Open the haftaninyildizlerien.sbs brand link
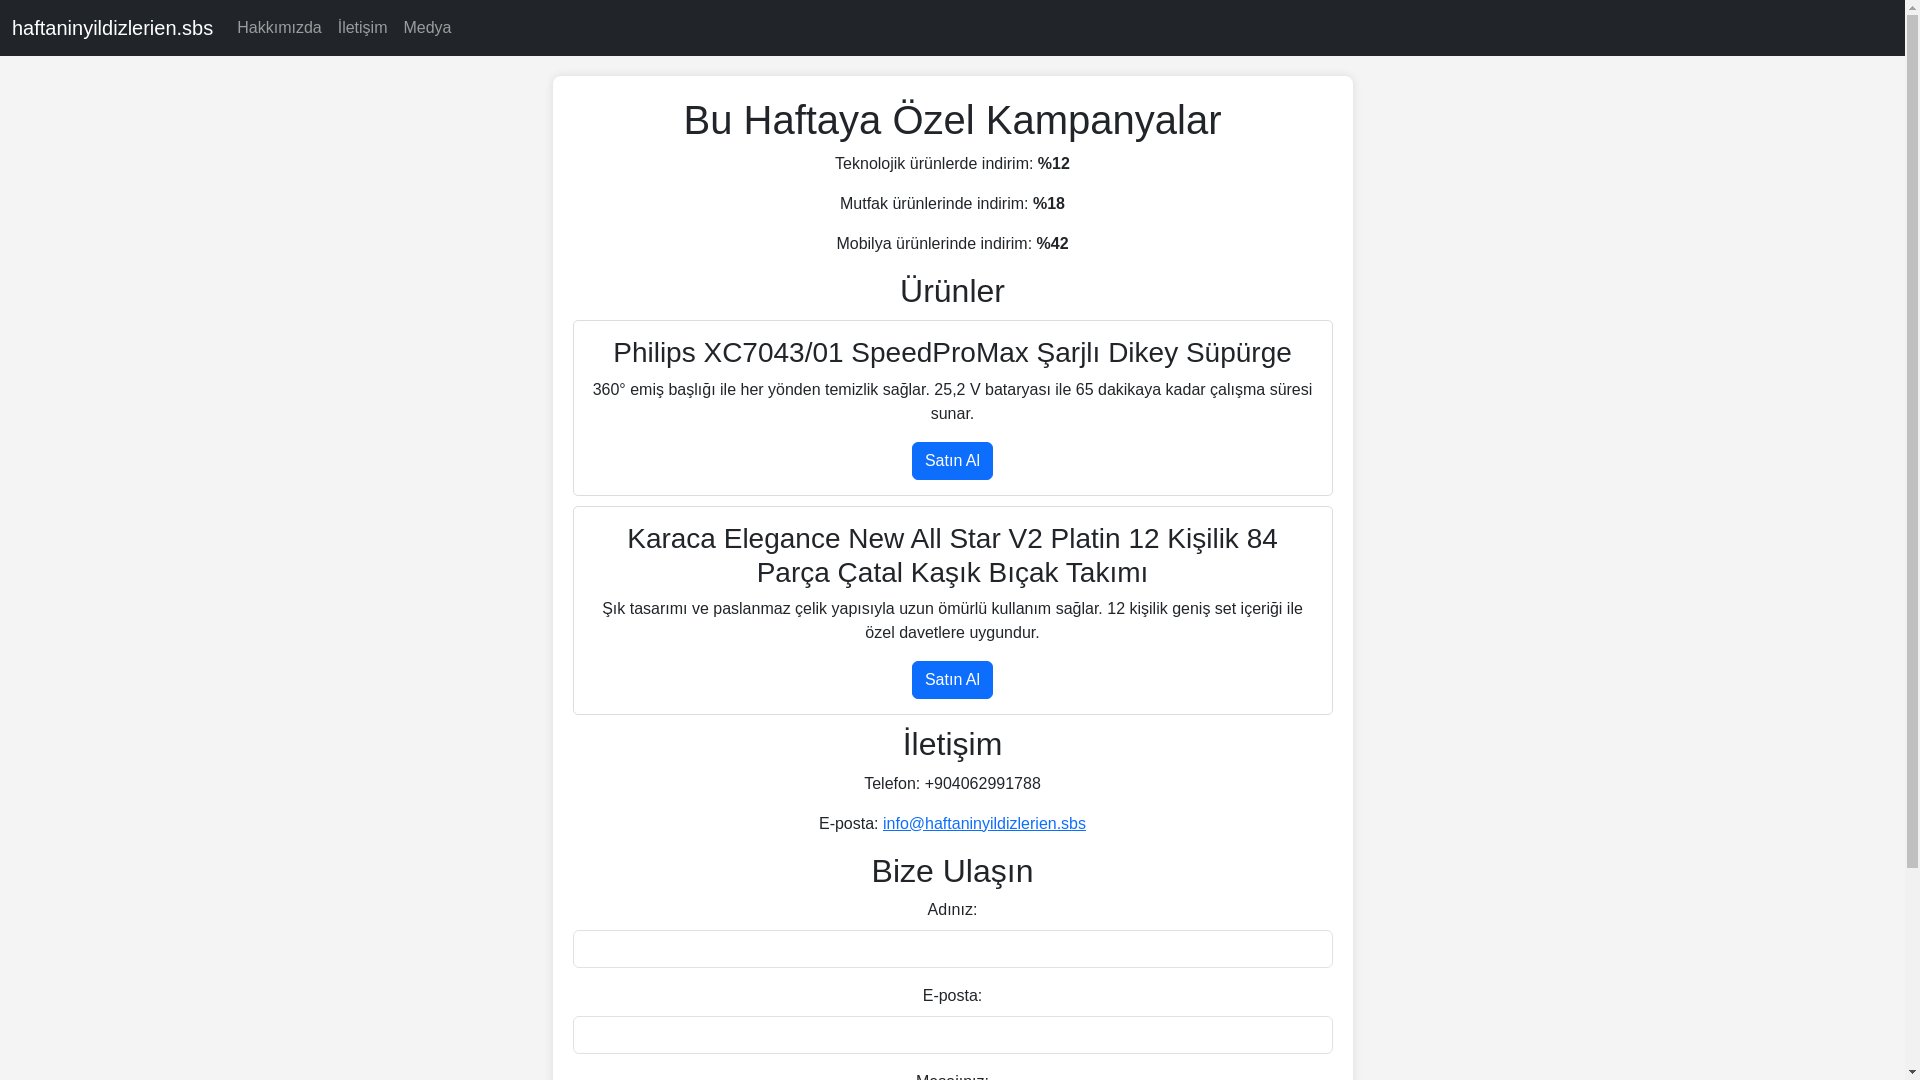The image size is (1920, 1080). (112, 28)
